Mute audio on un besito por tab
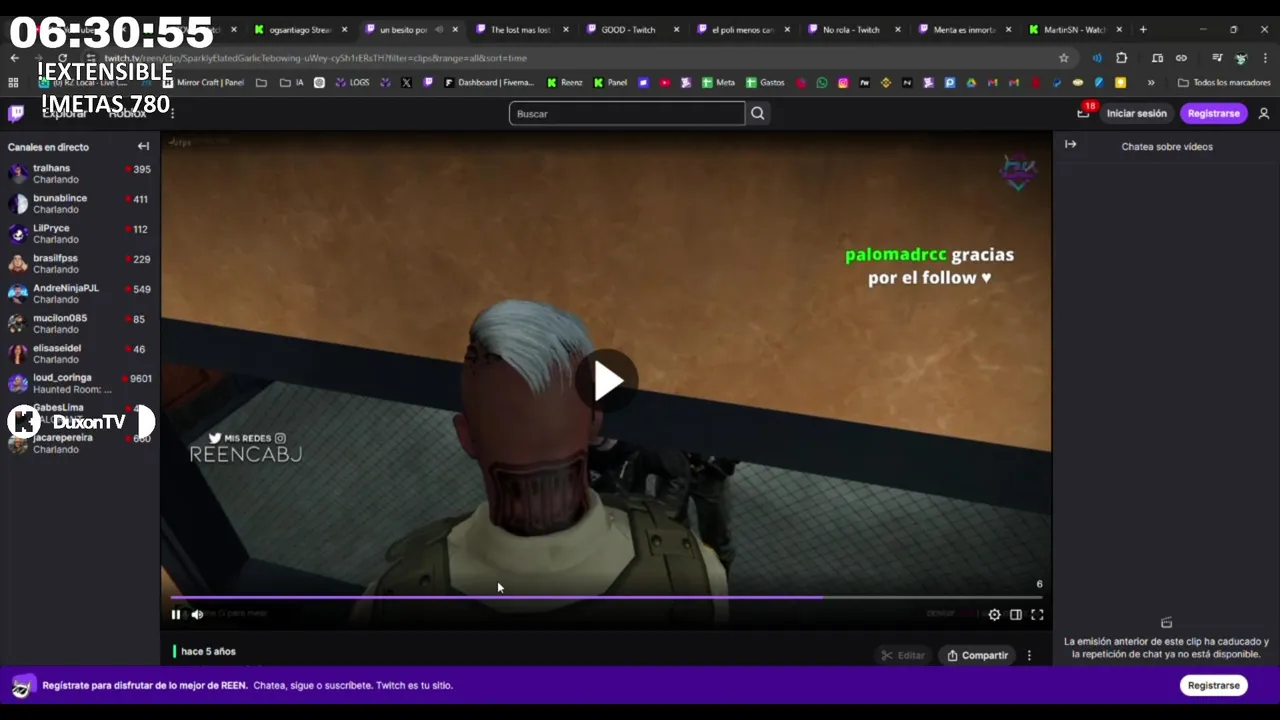1280x720 pixels. (439, 30)
